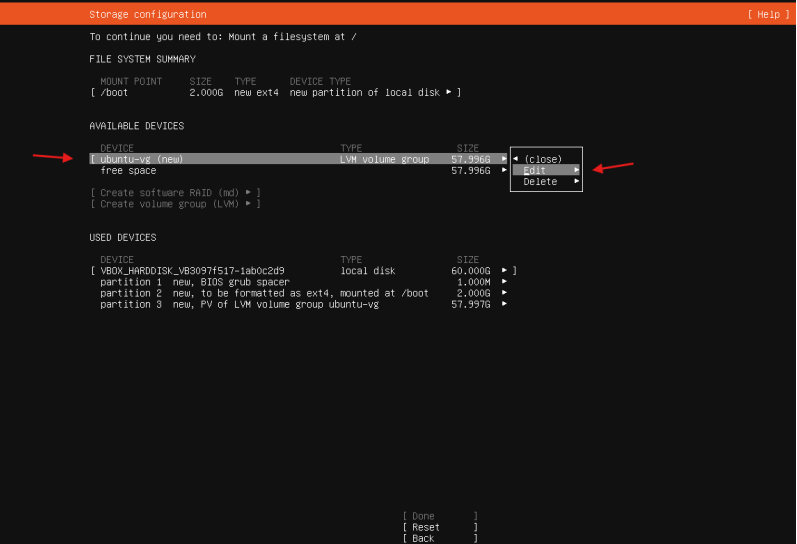The width and height of the screenshot is (797, 544).
Task: Choose Delete in the popup menu
Action: click(540, 182)
